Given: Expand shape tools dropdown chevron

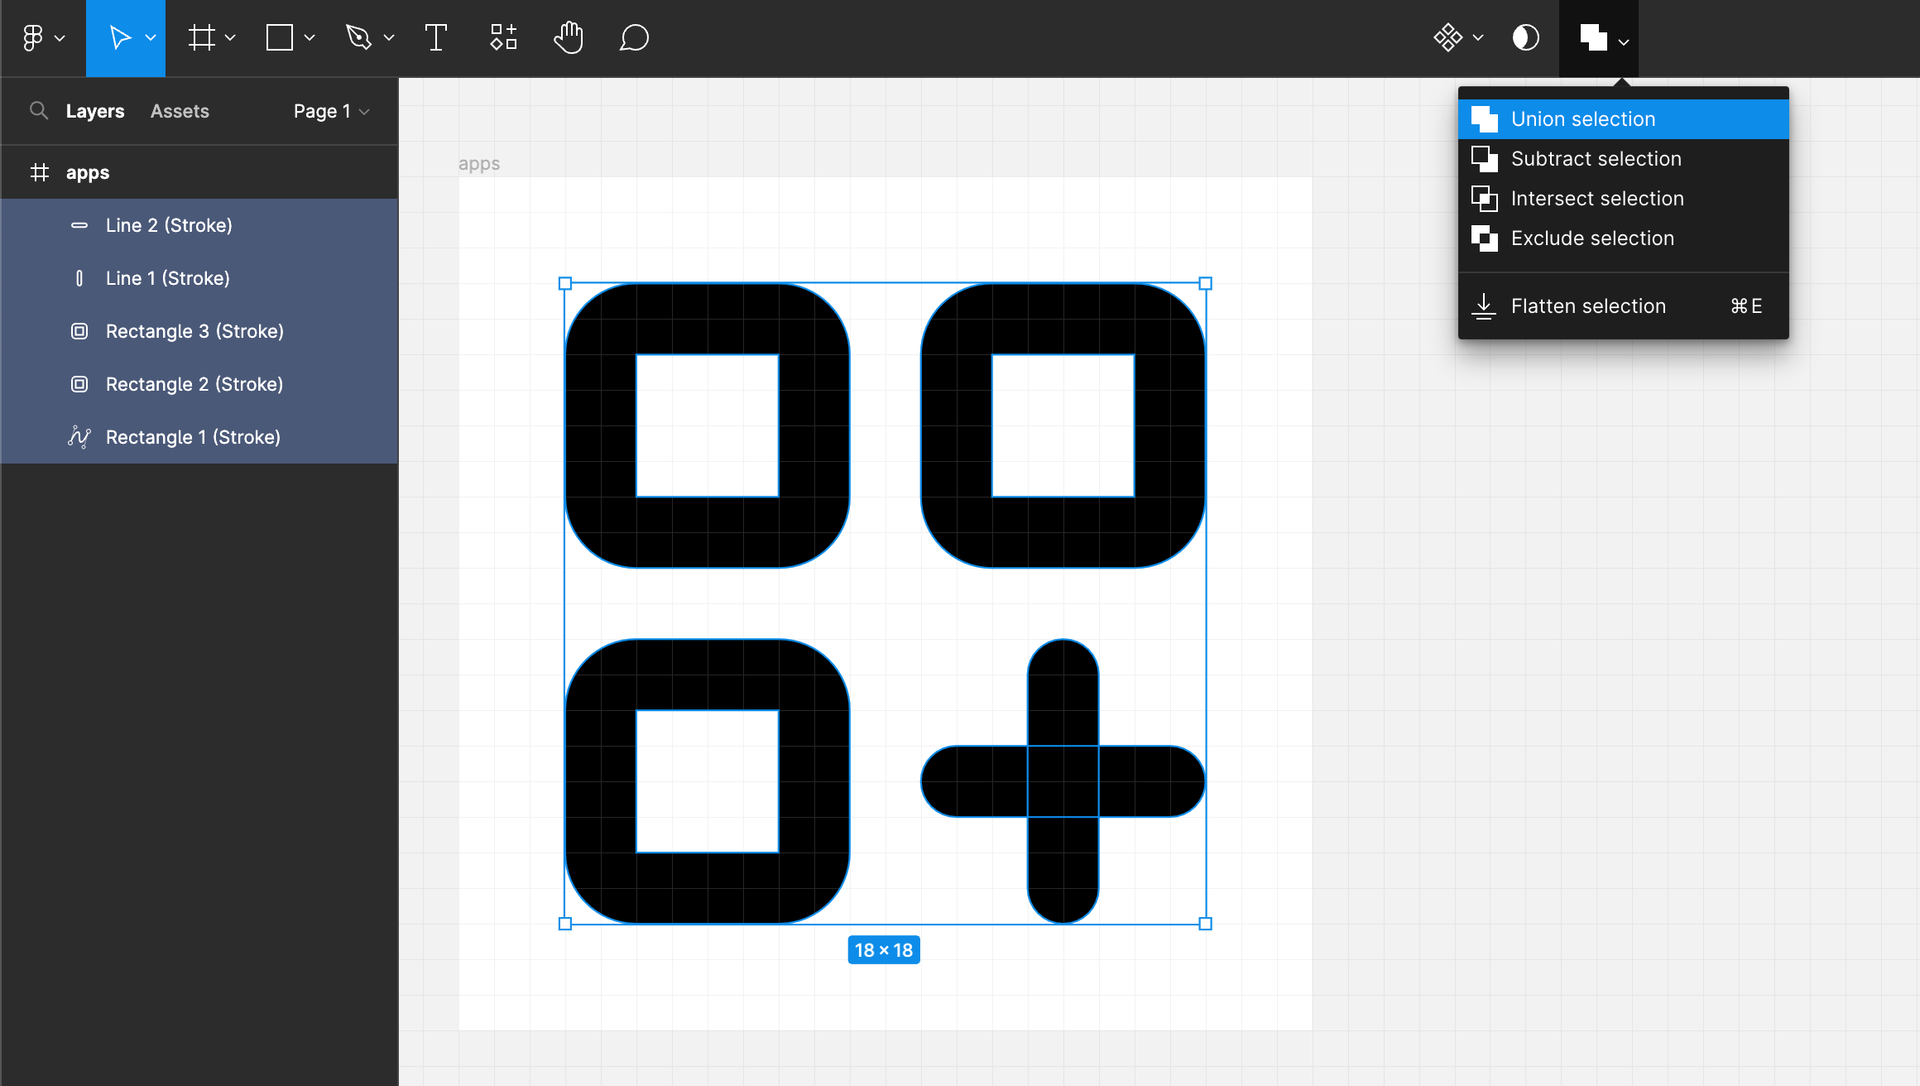Looking at the screenshot, I should click(310, 38).
